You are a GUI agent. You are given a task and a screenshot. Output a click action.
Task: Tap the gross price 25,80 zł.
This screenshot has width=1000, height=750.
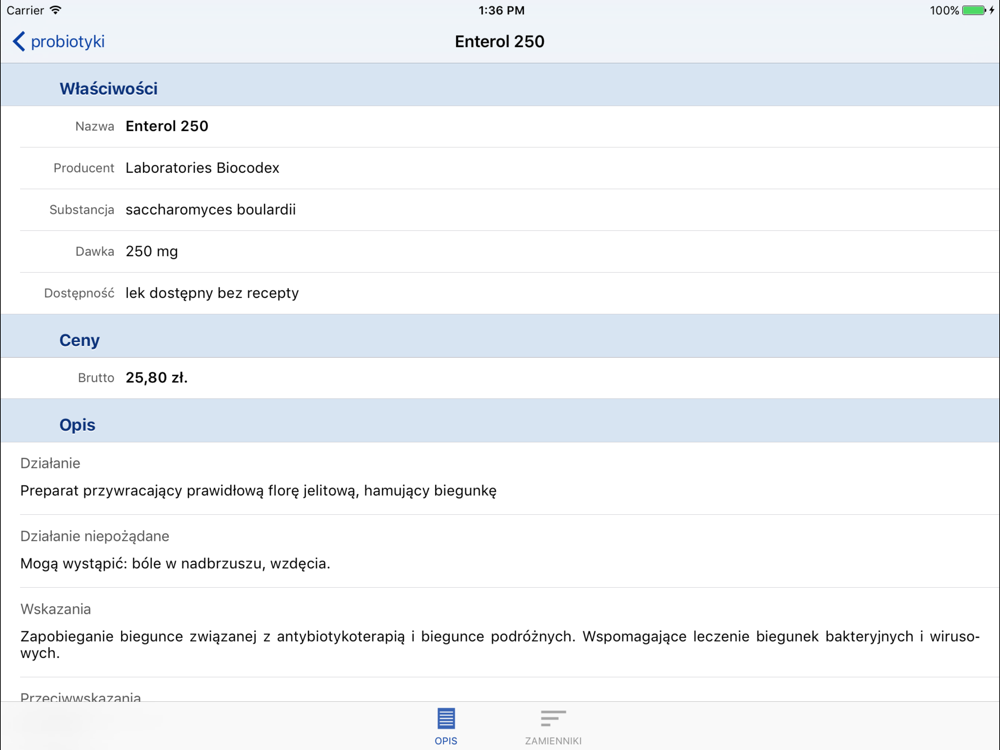[x=156, y=378]
